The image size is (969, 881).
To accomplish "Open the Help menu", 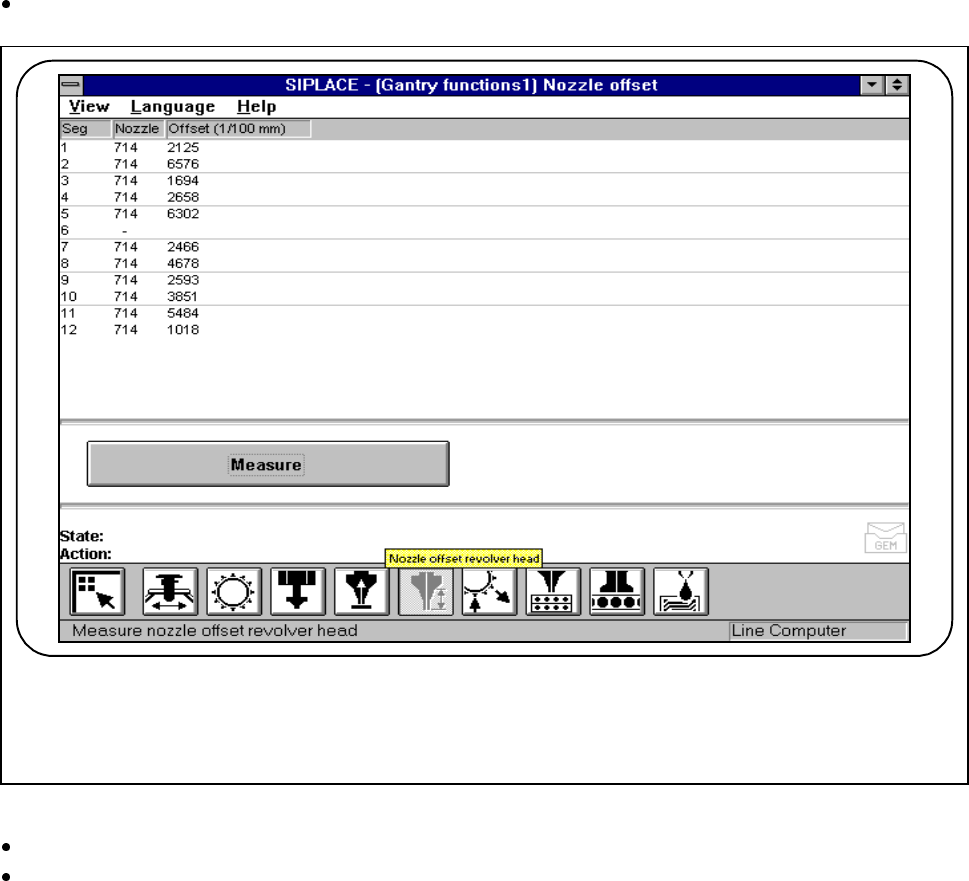I will coord(256,106).
